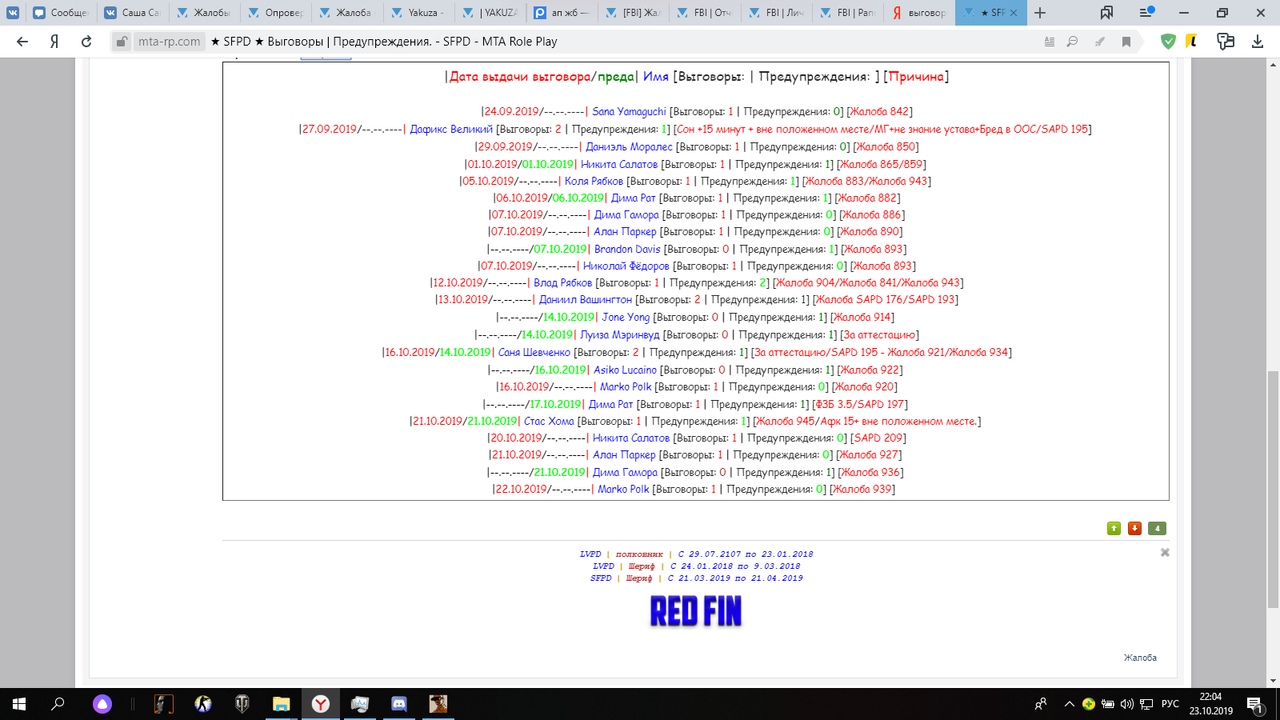Viewport: 1280px width, 720px height.
Task: Open the password manager key icon
Action: [1225, 42]
